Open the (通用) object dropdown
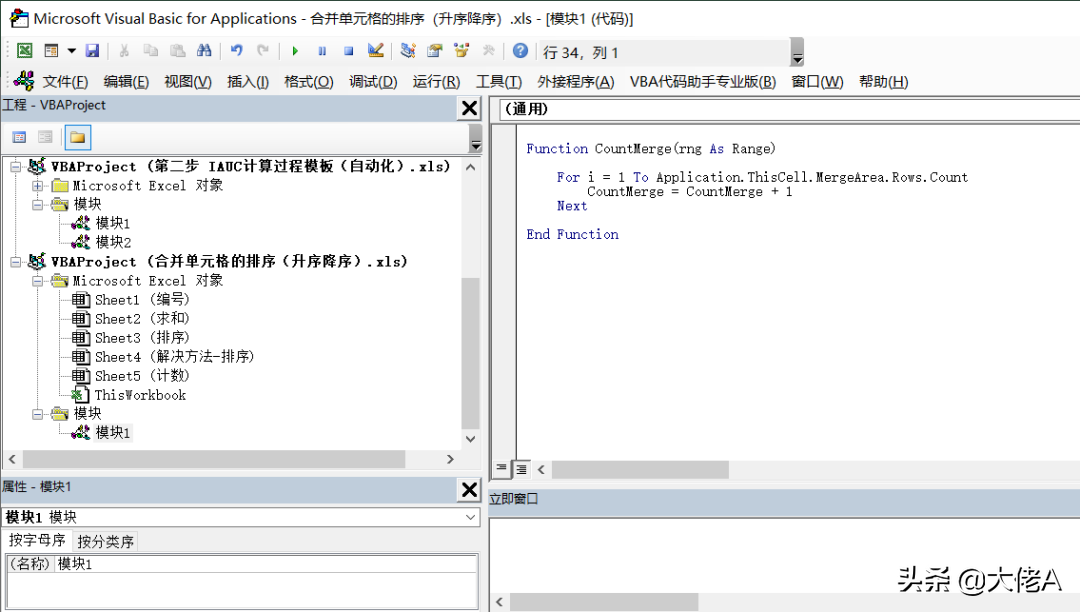Viewport: 1080px width, 612px height. point(789,109)
